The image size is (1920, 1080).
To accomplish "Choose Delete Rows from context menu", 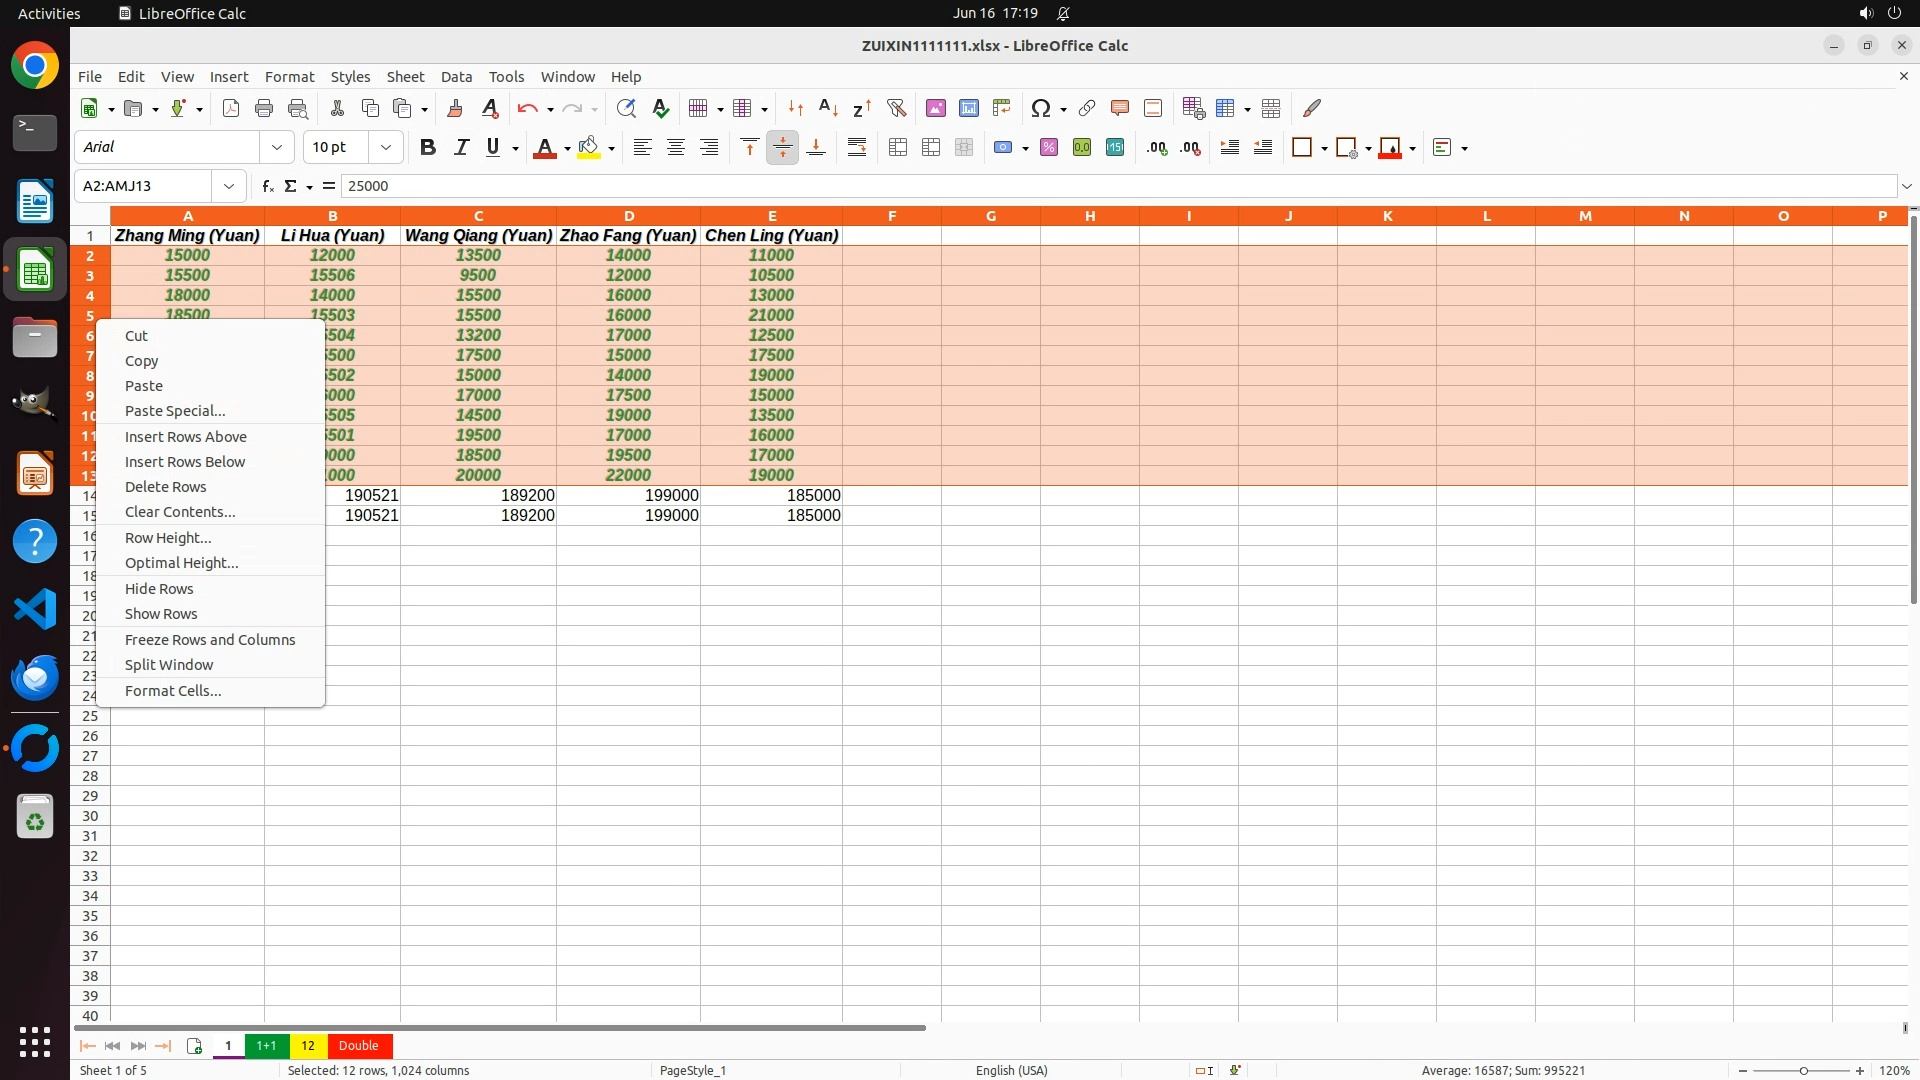I will point(165,487).
